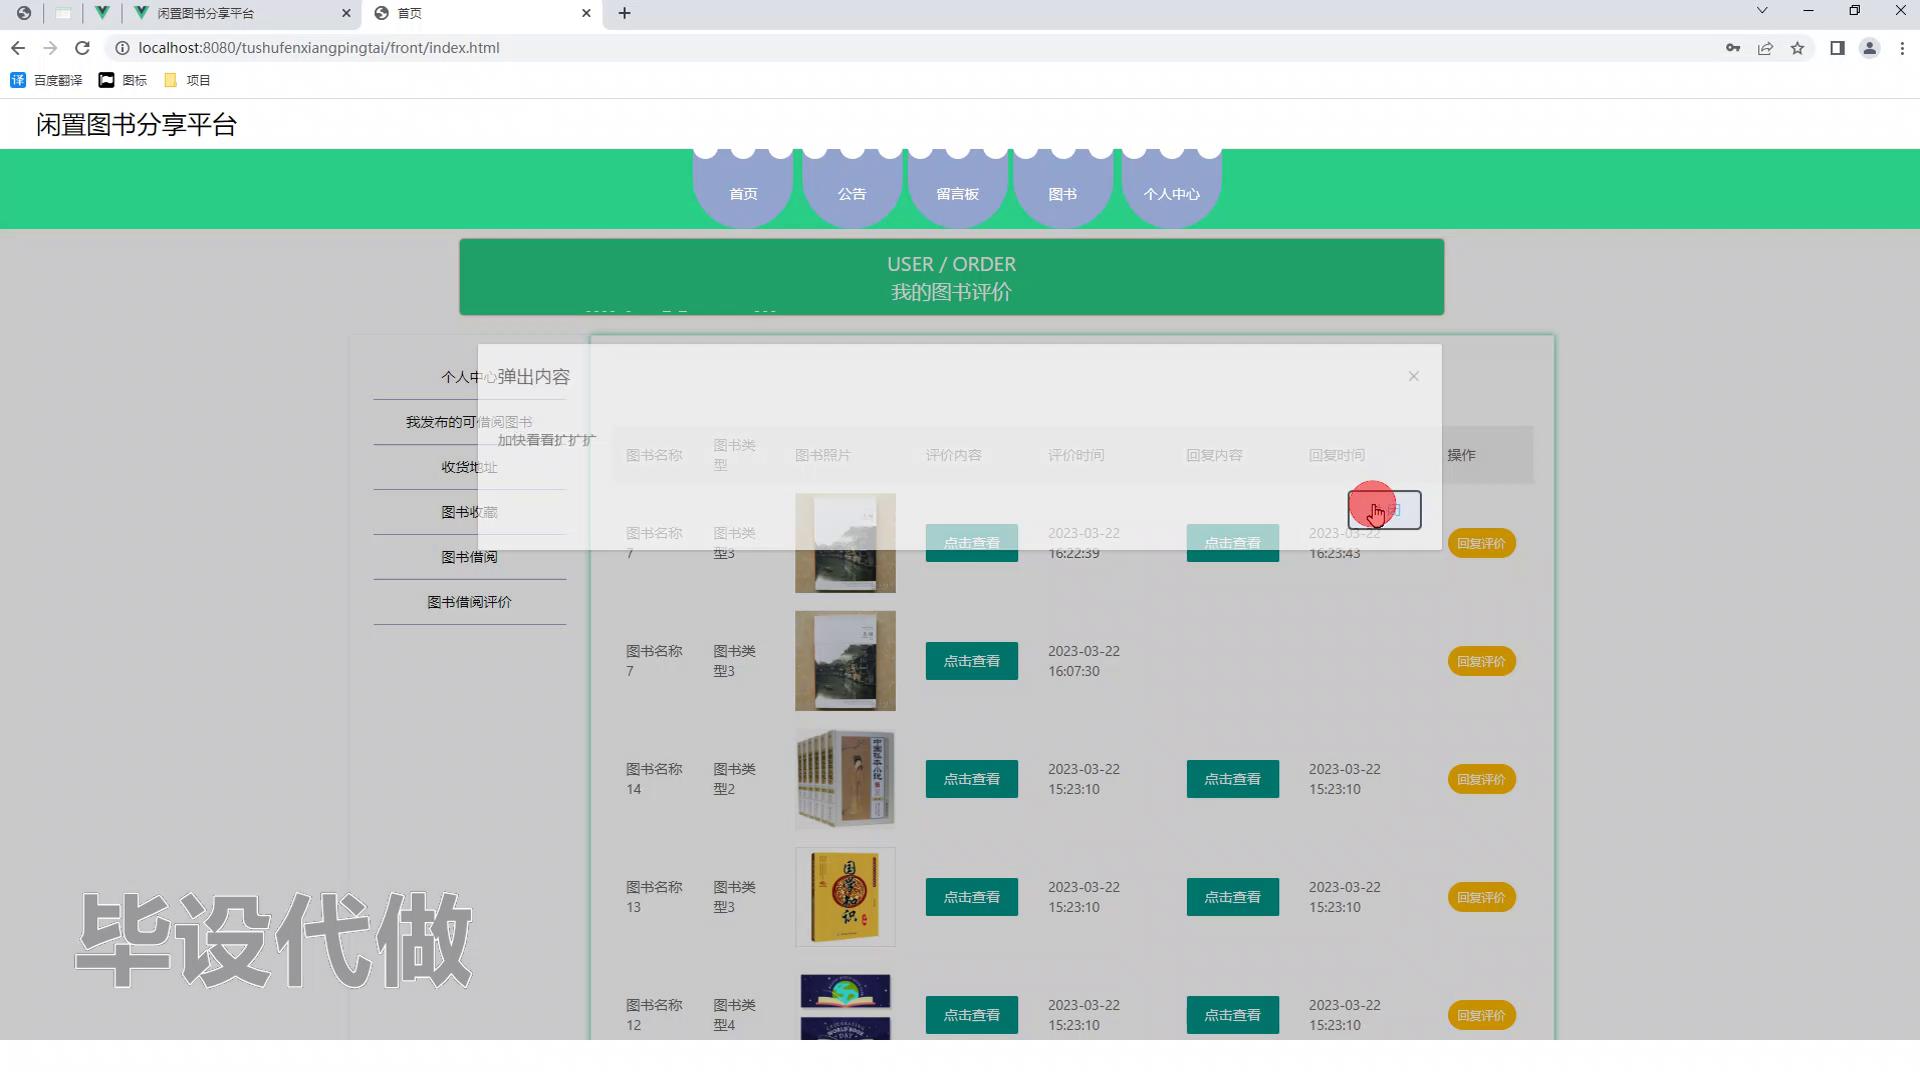
Task: Open the book photo in the 16:07:30 row
Action: [845, 661]
